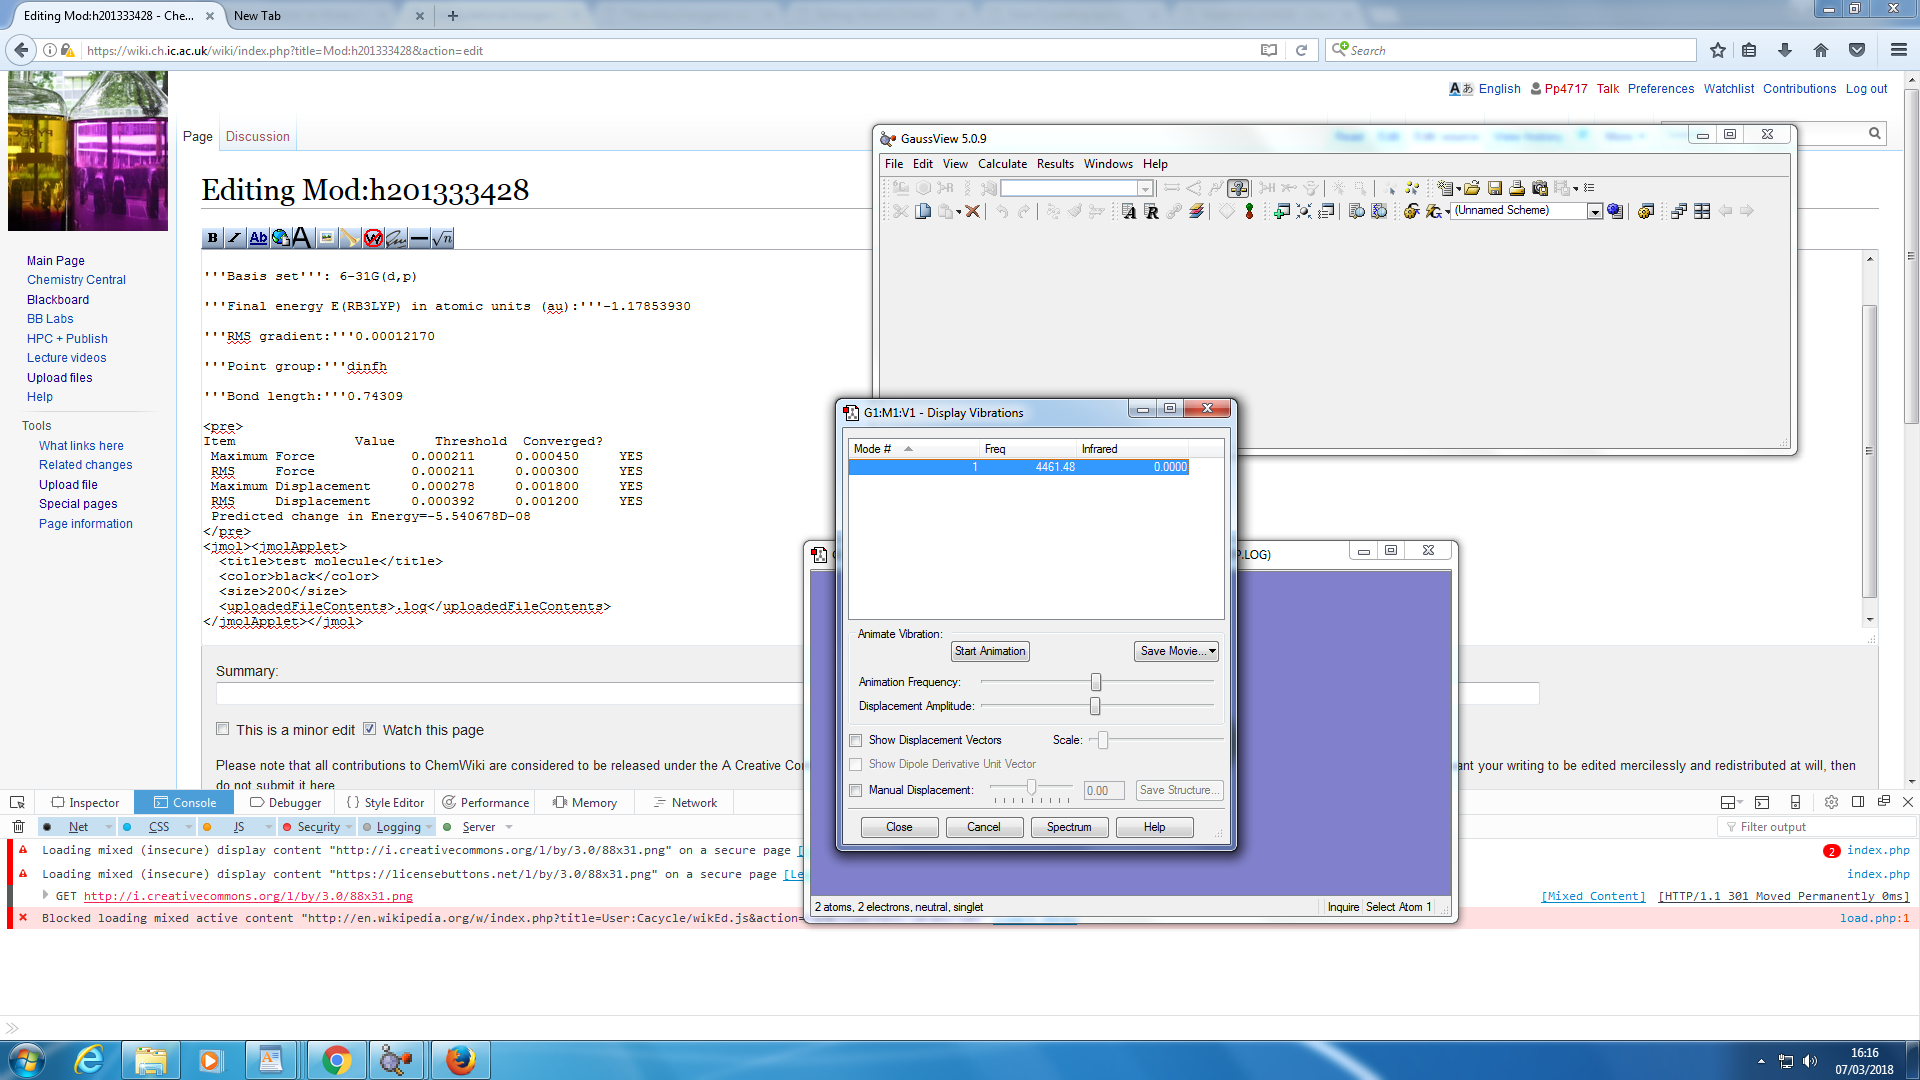Click the Open file icon in GaussView
The image size is (1920, 1080).
coord(1471,188)
